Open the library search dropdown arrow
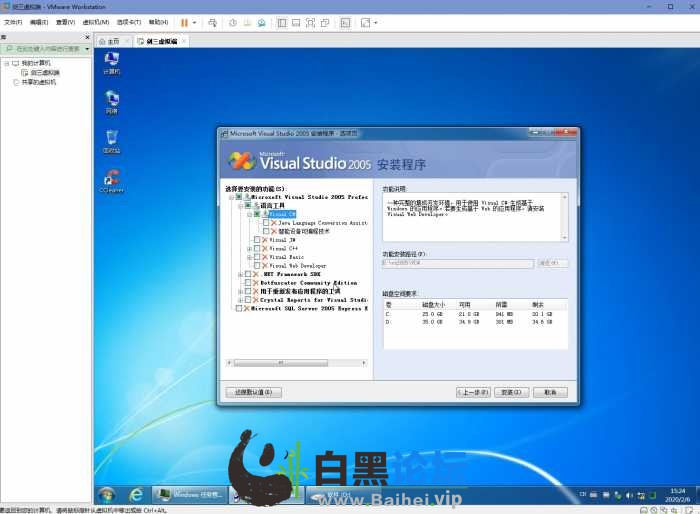The image size is (700, 514). click(x=87, y=49)
